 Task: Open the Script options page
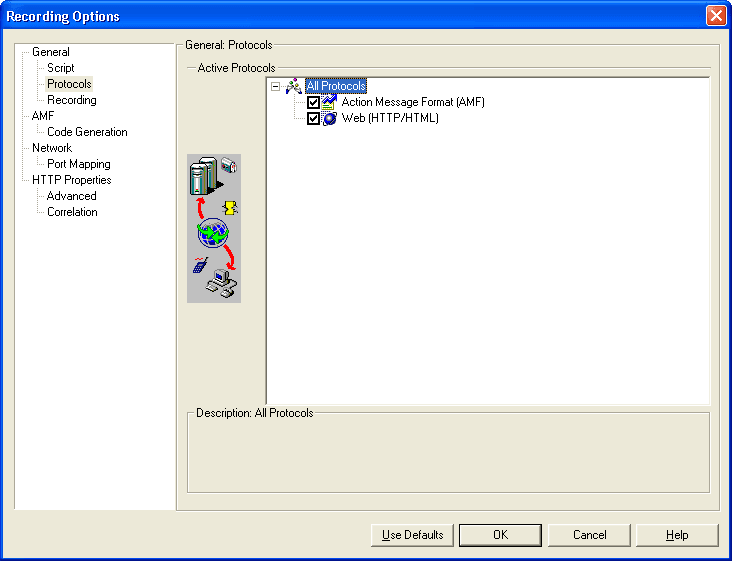[x=61, y=68]
